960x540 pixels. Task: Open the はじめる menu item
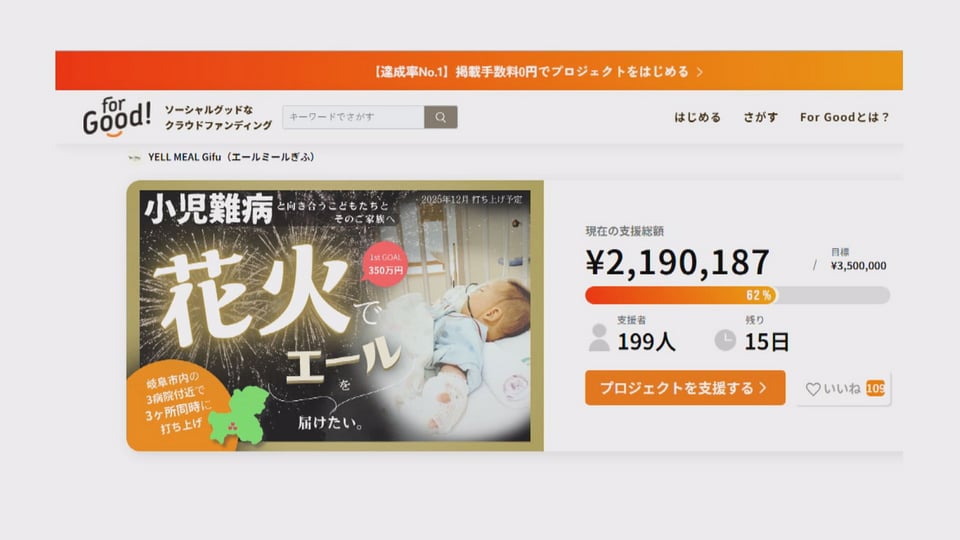click(697, 117)
